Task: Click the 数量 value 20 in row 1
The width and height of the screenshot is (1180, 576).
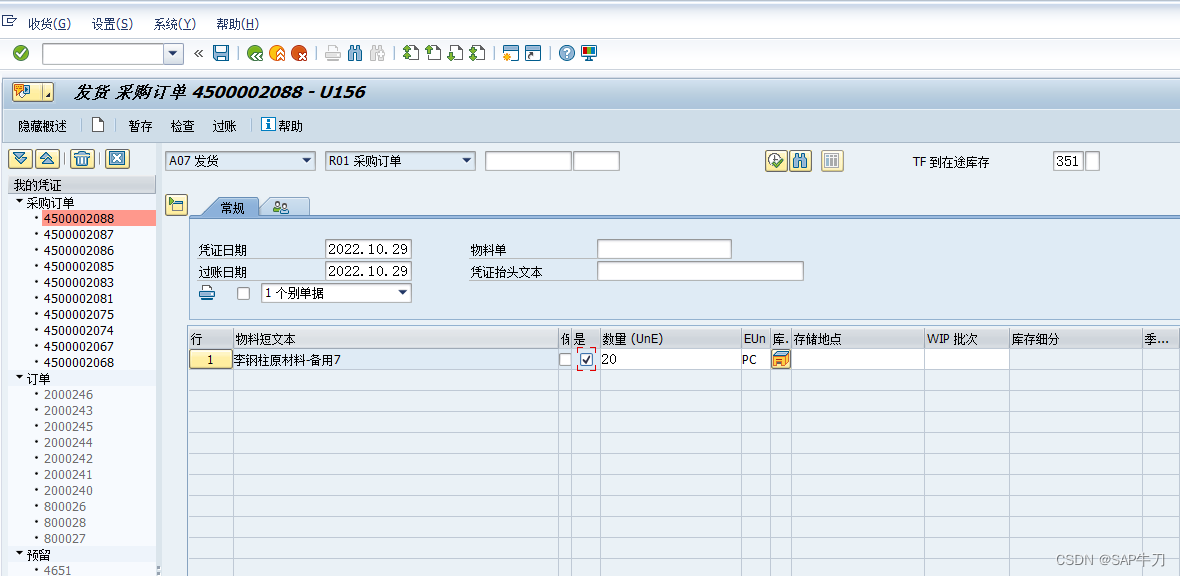Action: [671, 360]
